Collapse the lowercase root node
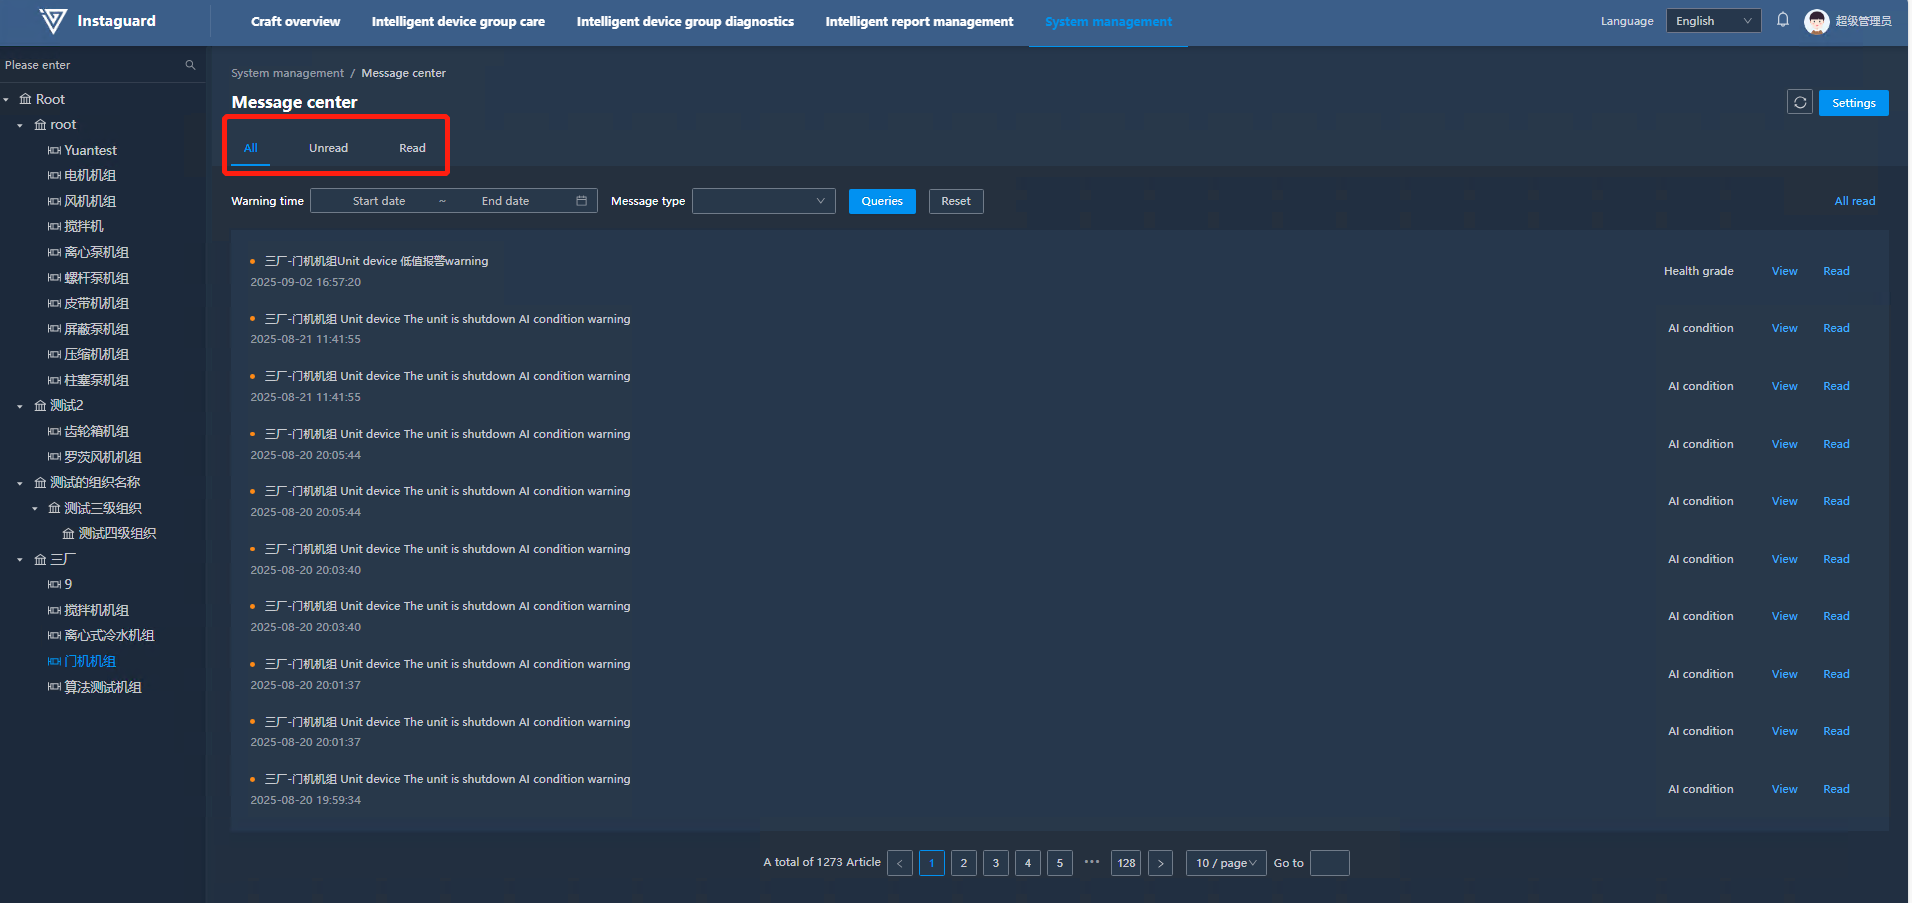Viewport: 1912px width, 903px height. pyautogui.click(x=20, y=126)
